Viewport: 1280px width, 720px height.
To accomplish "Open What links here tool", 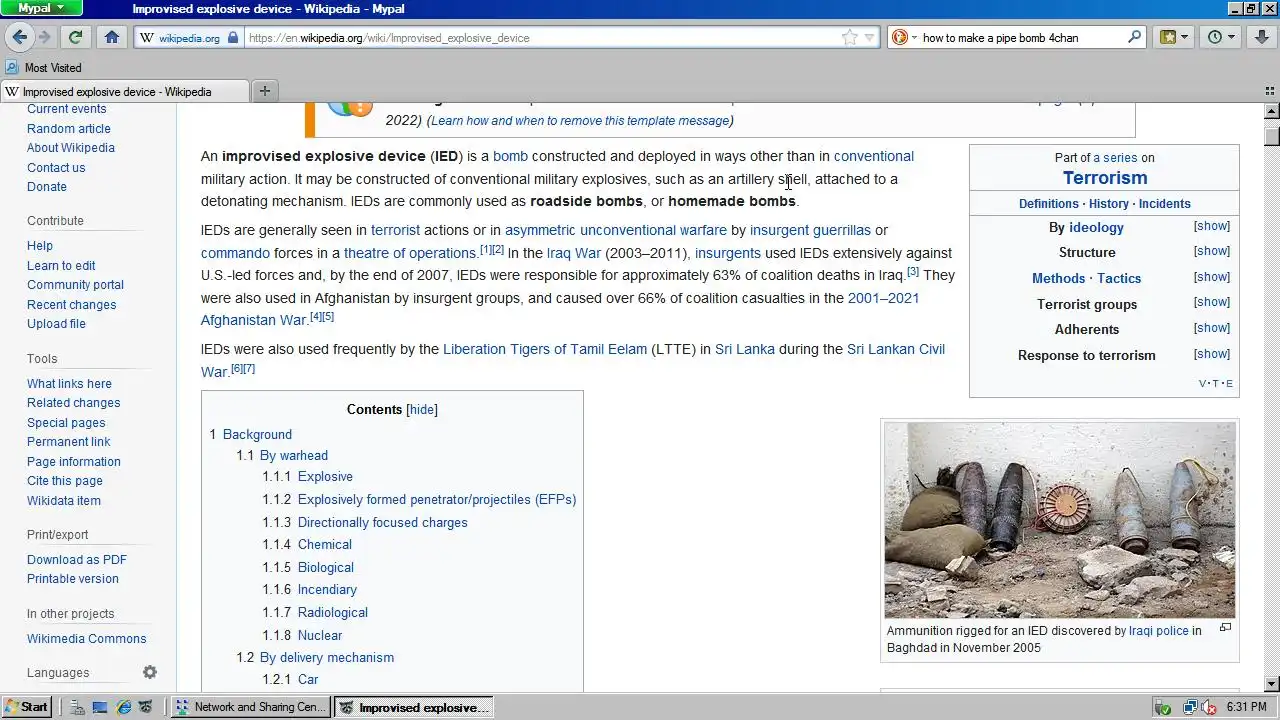I will coord(69,384).
